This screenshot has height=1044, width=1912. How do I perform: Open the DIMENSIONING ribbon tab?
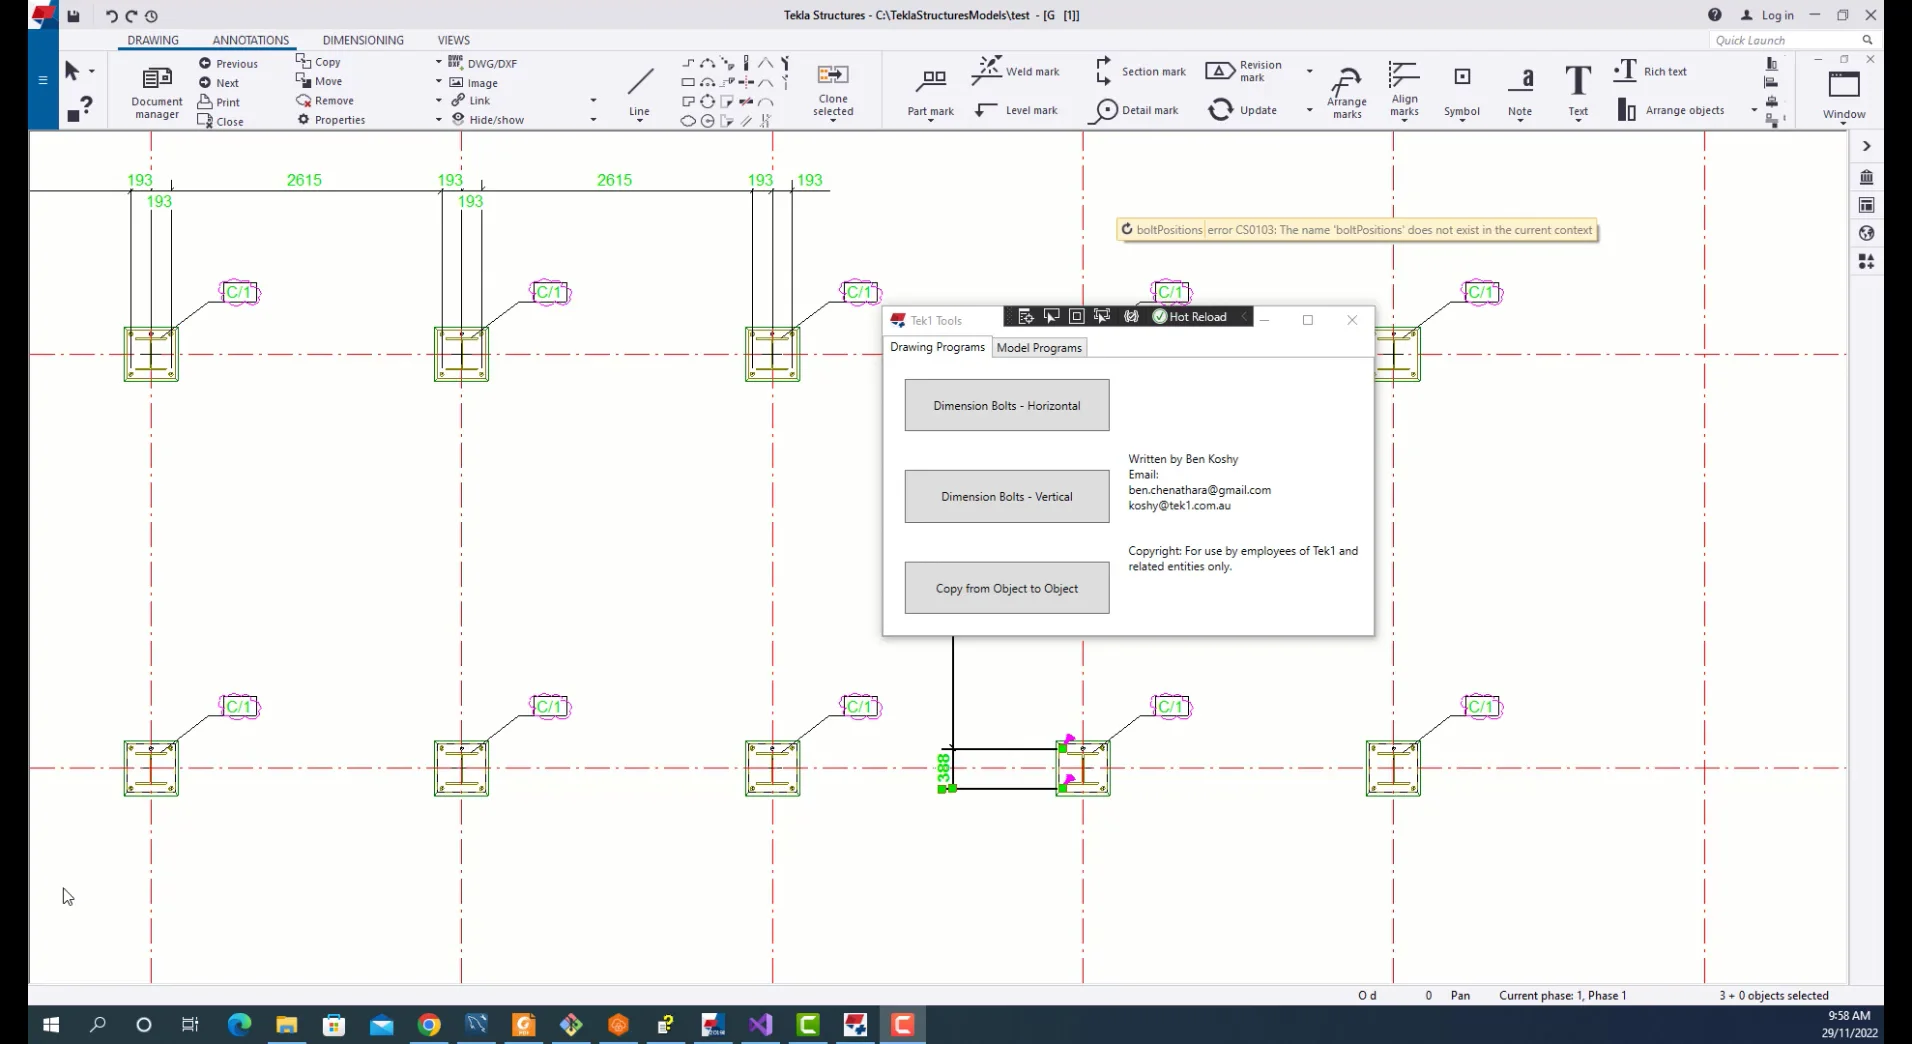[363, 40]
